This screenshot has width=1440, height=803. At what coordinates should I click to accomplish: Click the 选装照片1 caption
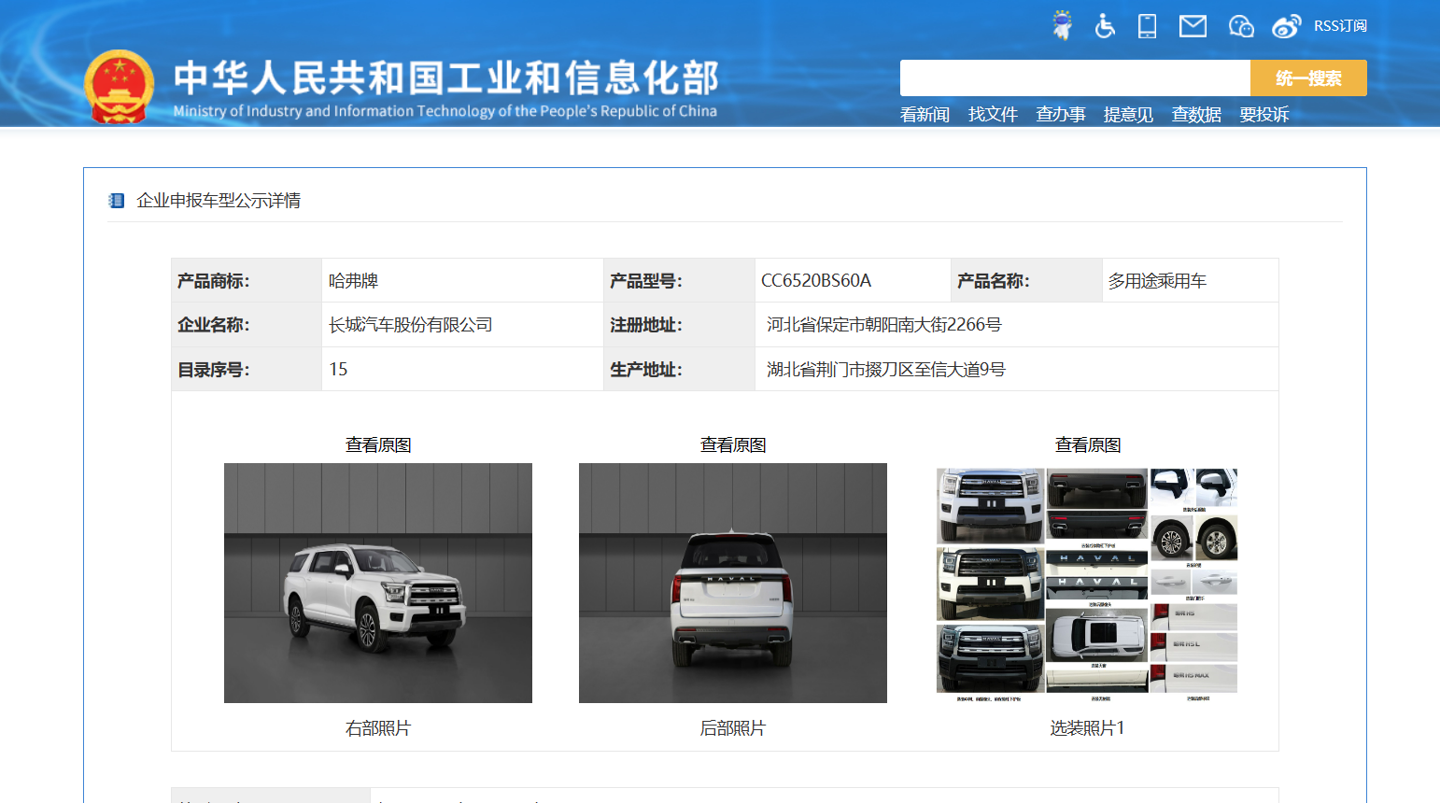[x=1087, y=729]
